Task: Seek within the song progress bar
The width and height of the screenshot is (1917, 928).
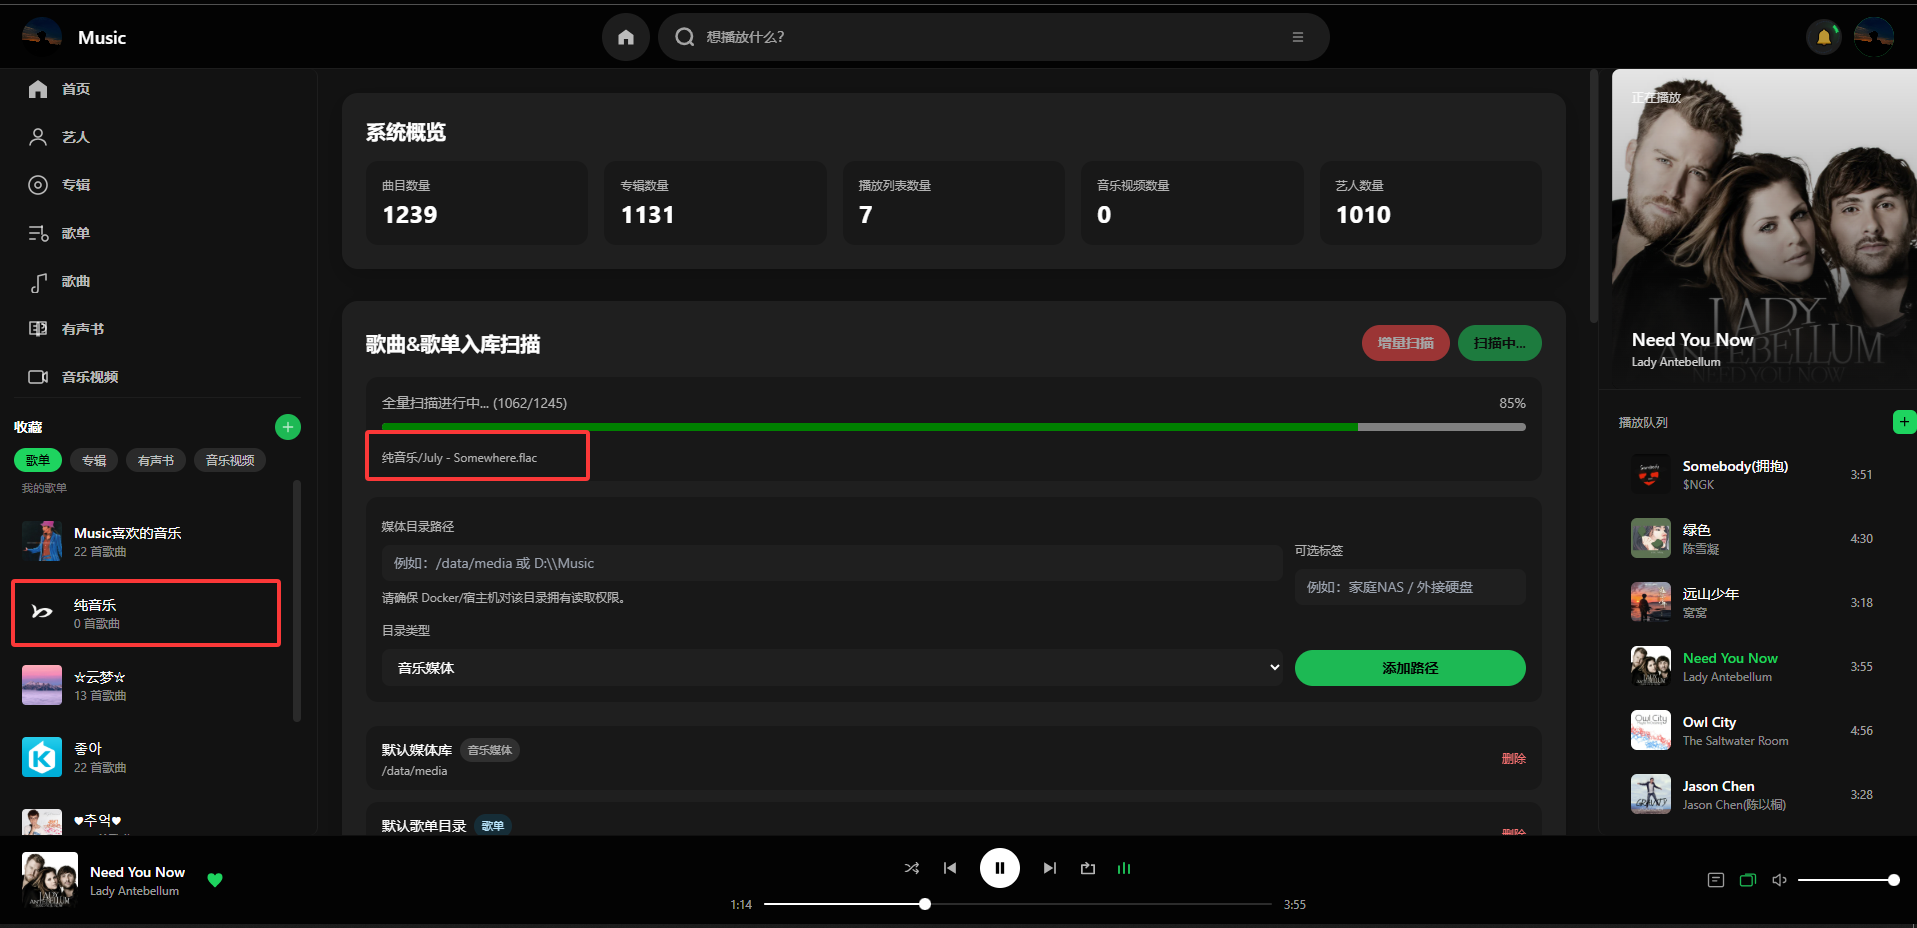Action: [1018, 904]
